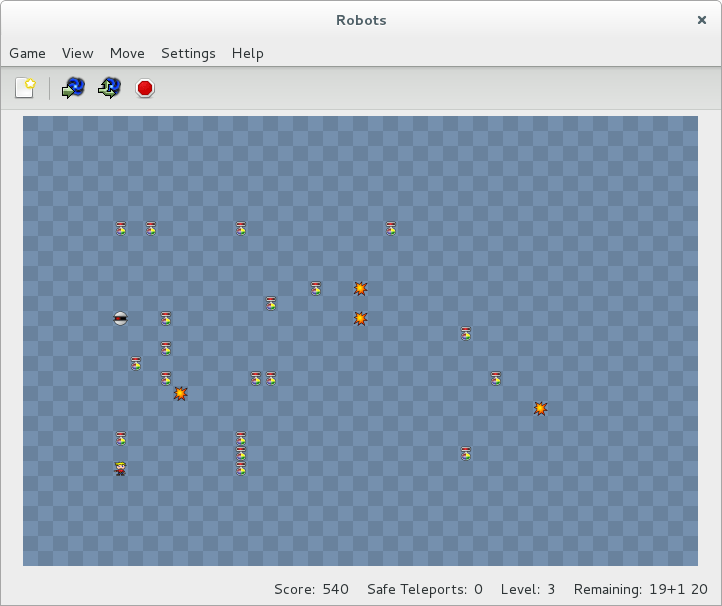The width and height of the screenshot is (722, 606).
Task: Click the robot directly above the player
Action: (x=121, y=438)
